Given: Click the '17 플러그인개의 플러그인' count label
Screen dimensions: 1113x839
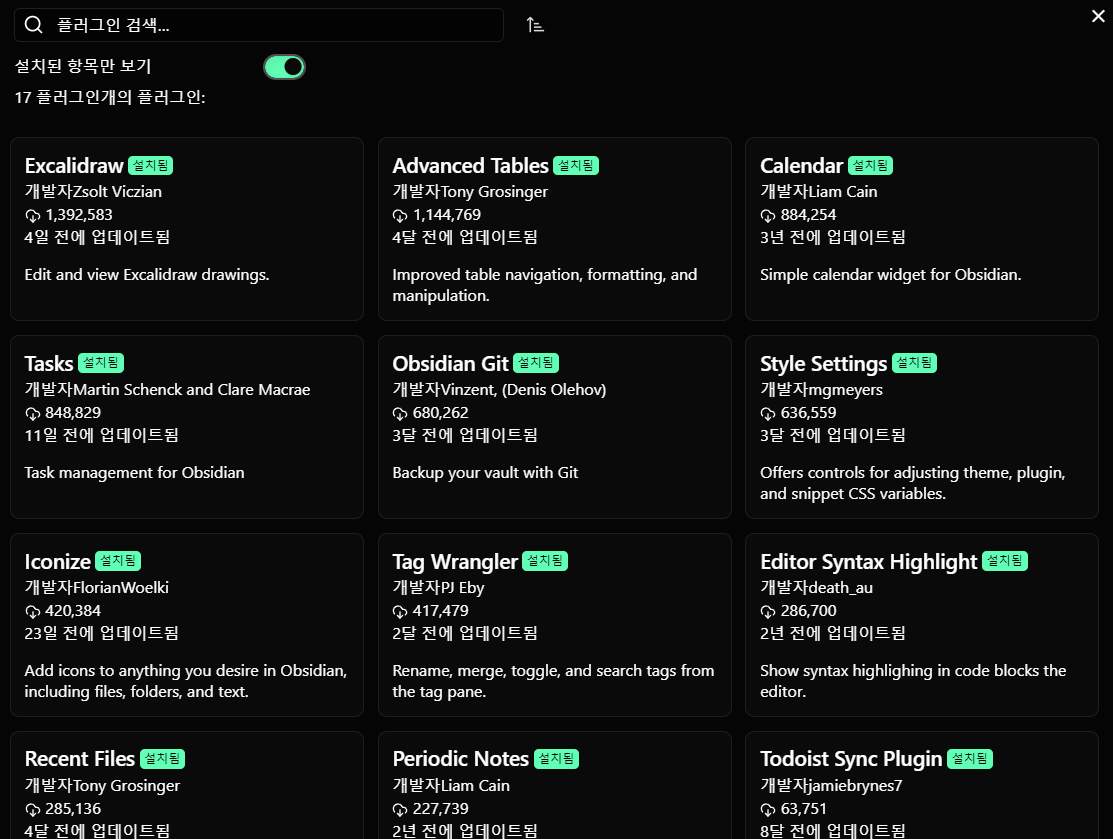Looking at the screenshot, I should (110, 97).
